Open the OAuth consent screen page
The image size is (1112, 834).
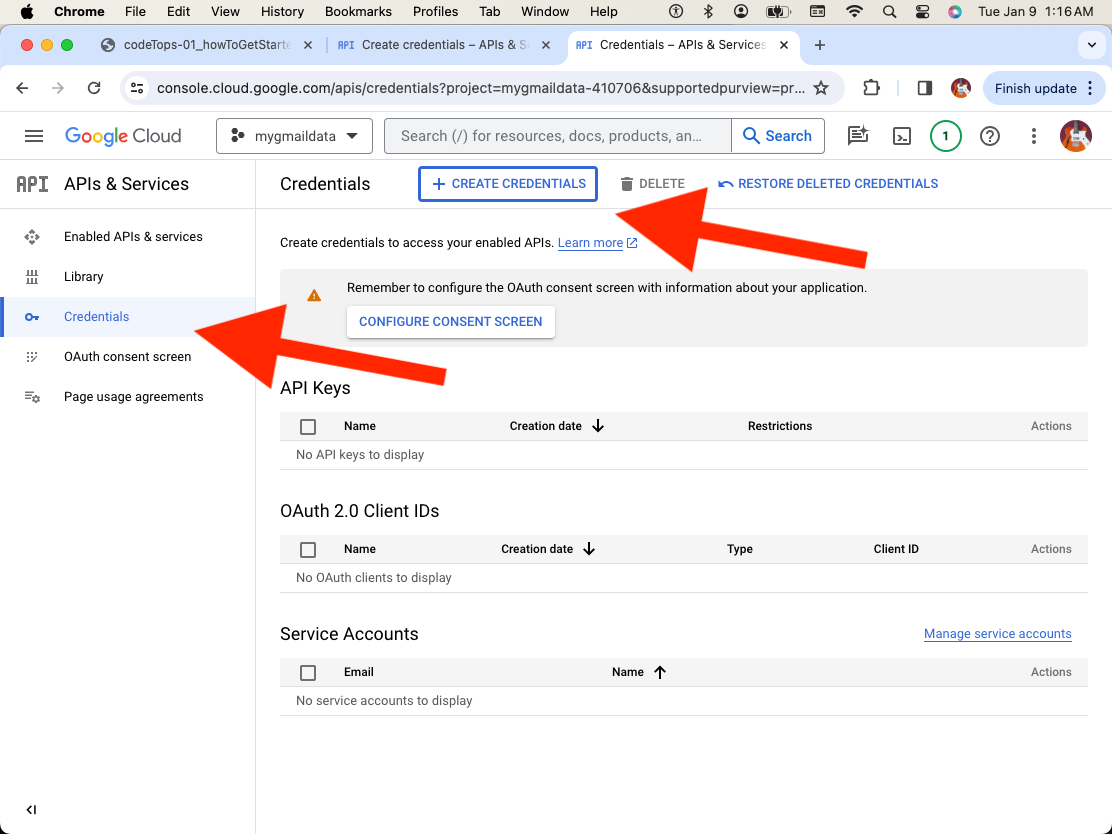click(128, 357)
